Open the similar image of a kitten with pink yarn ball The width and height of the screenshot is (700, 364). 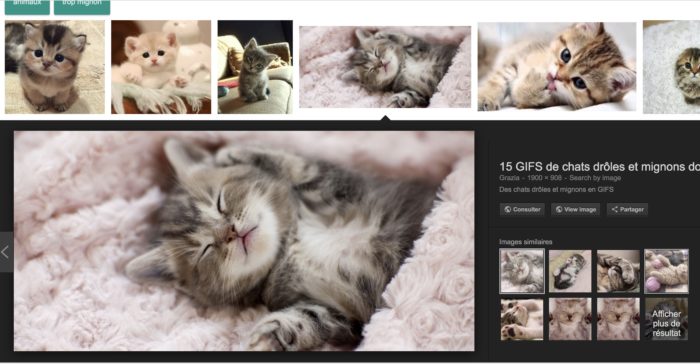(666, 271)
